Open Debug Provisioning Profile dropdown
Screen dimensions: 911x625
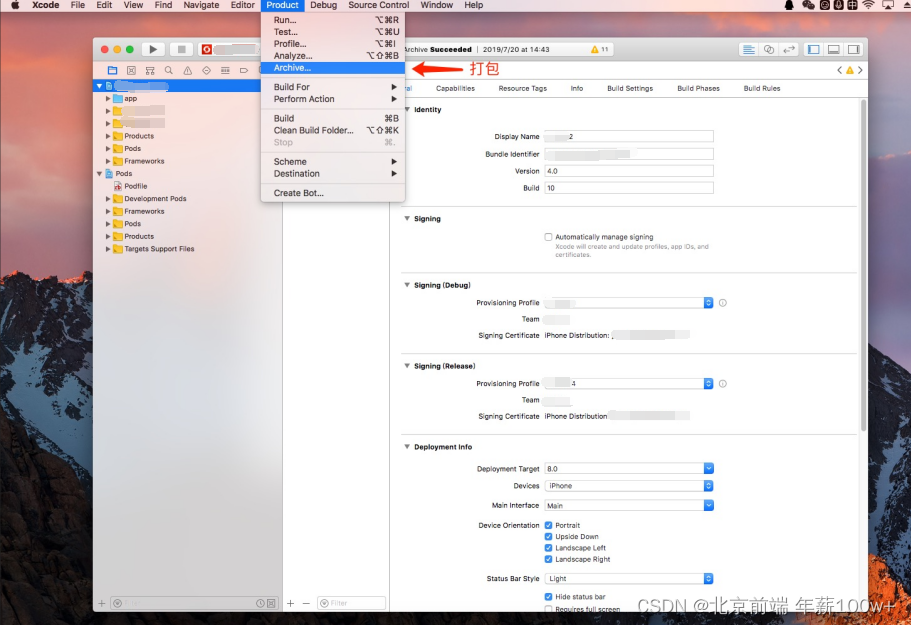pyautogui.click(x=629, y=303)
